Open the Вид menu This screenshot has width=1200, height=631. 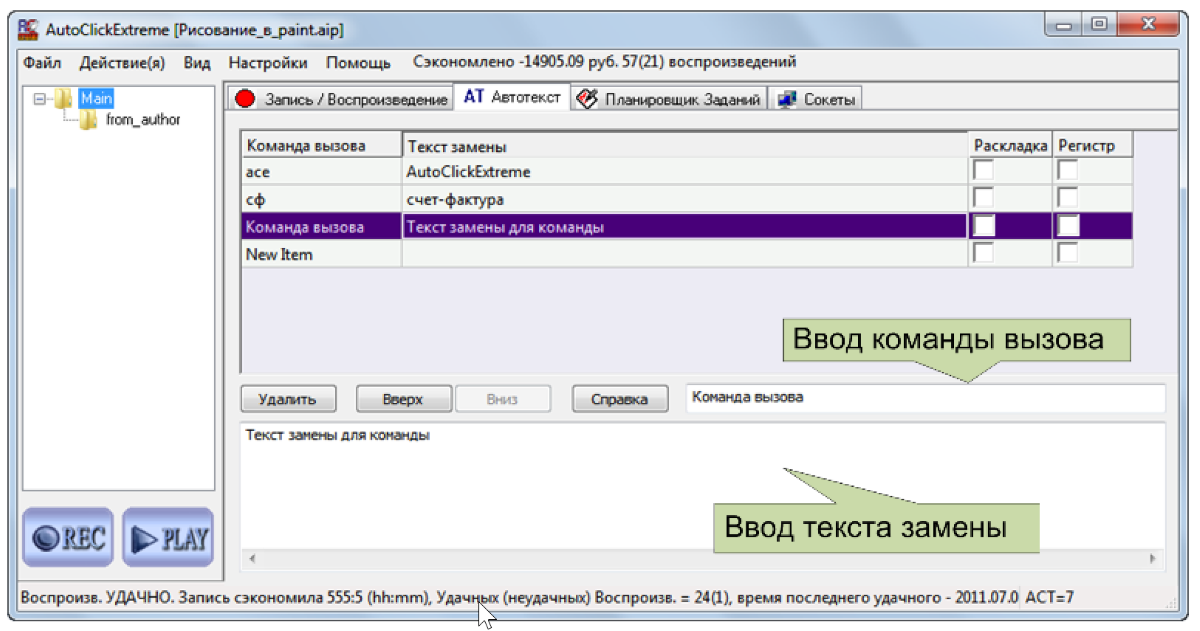[x=197, y=62]
